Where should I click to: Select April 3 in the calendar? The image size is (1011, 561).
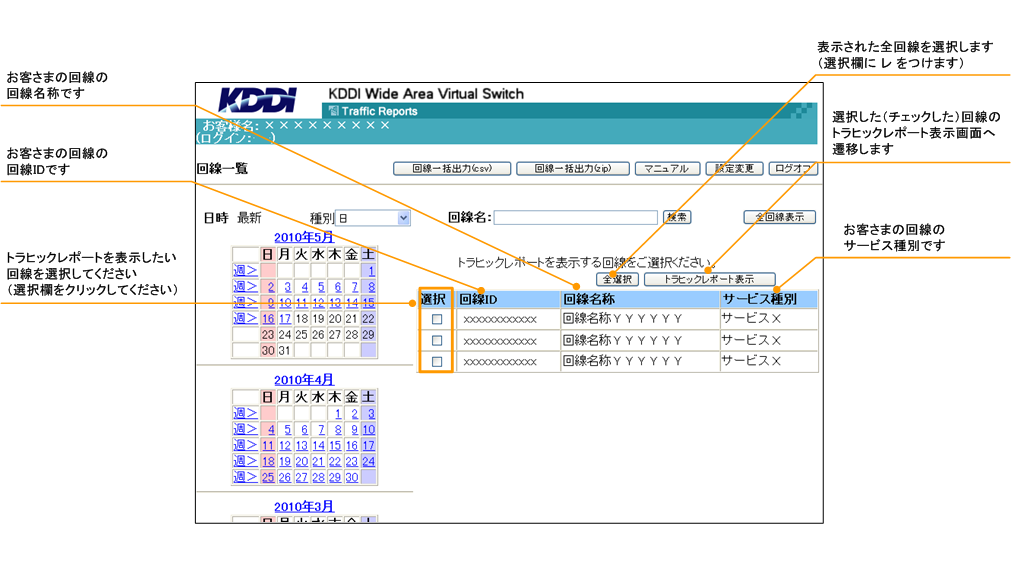coord(371,414)
